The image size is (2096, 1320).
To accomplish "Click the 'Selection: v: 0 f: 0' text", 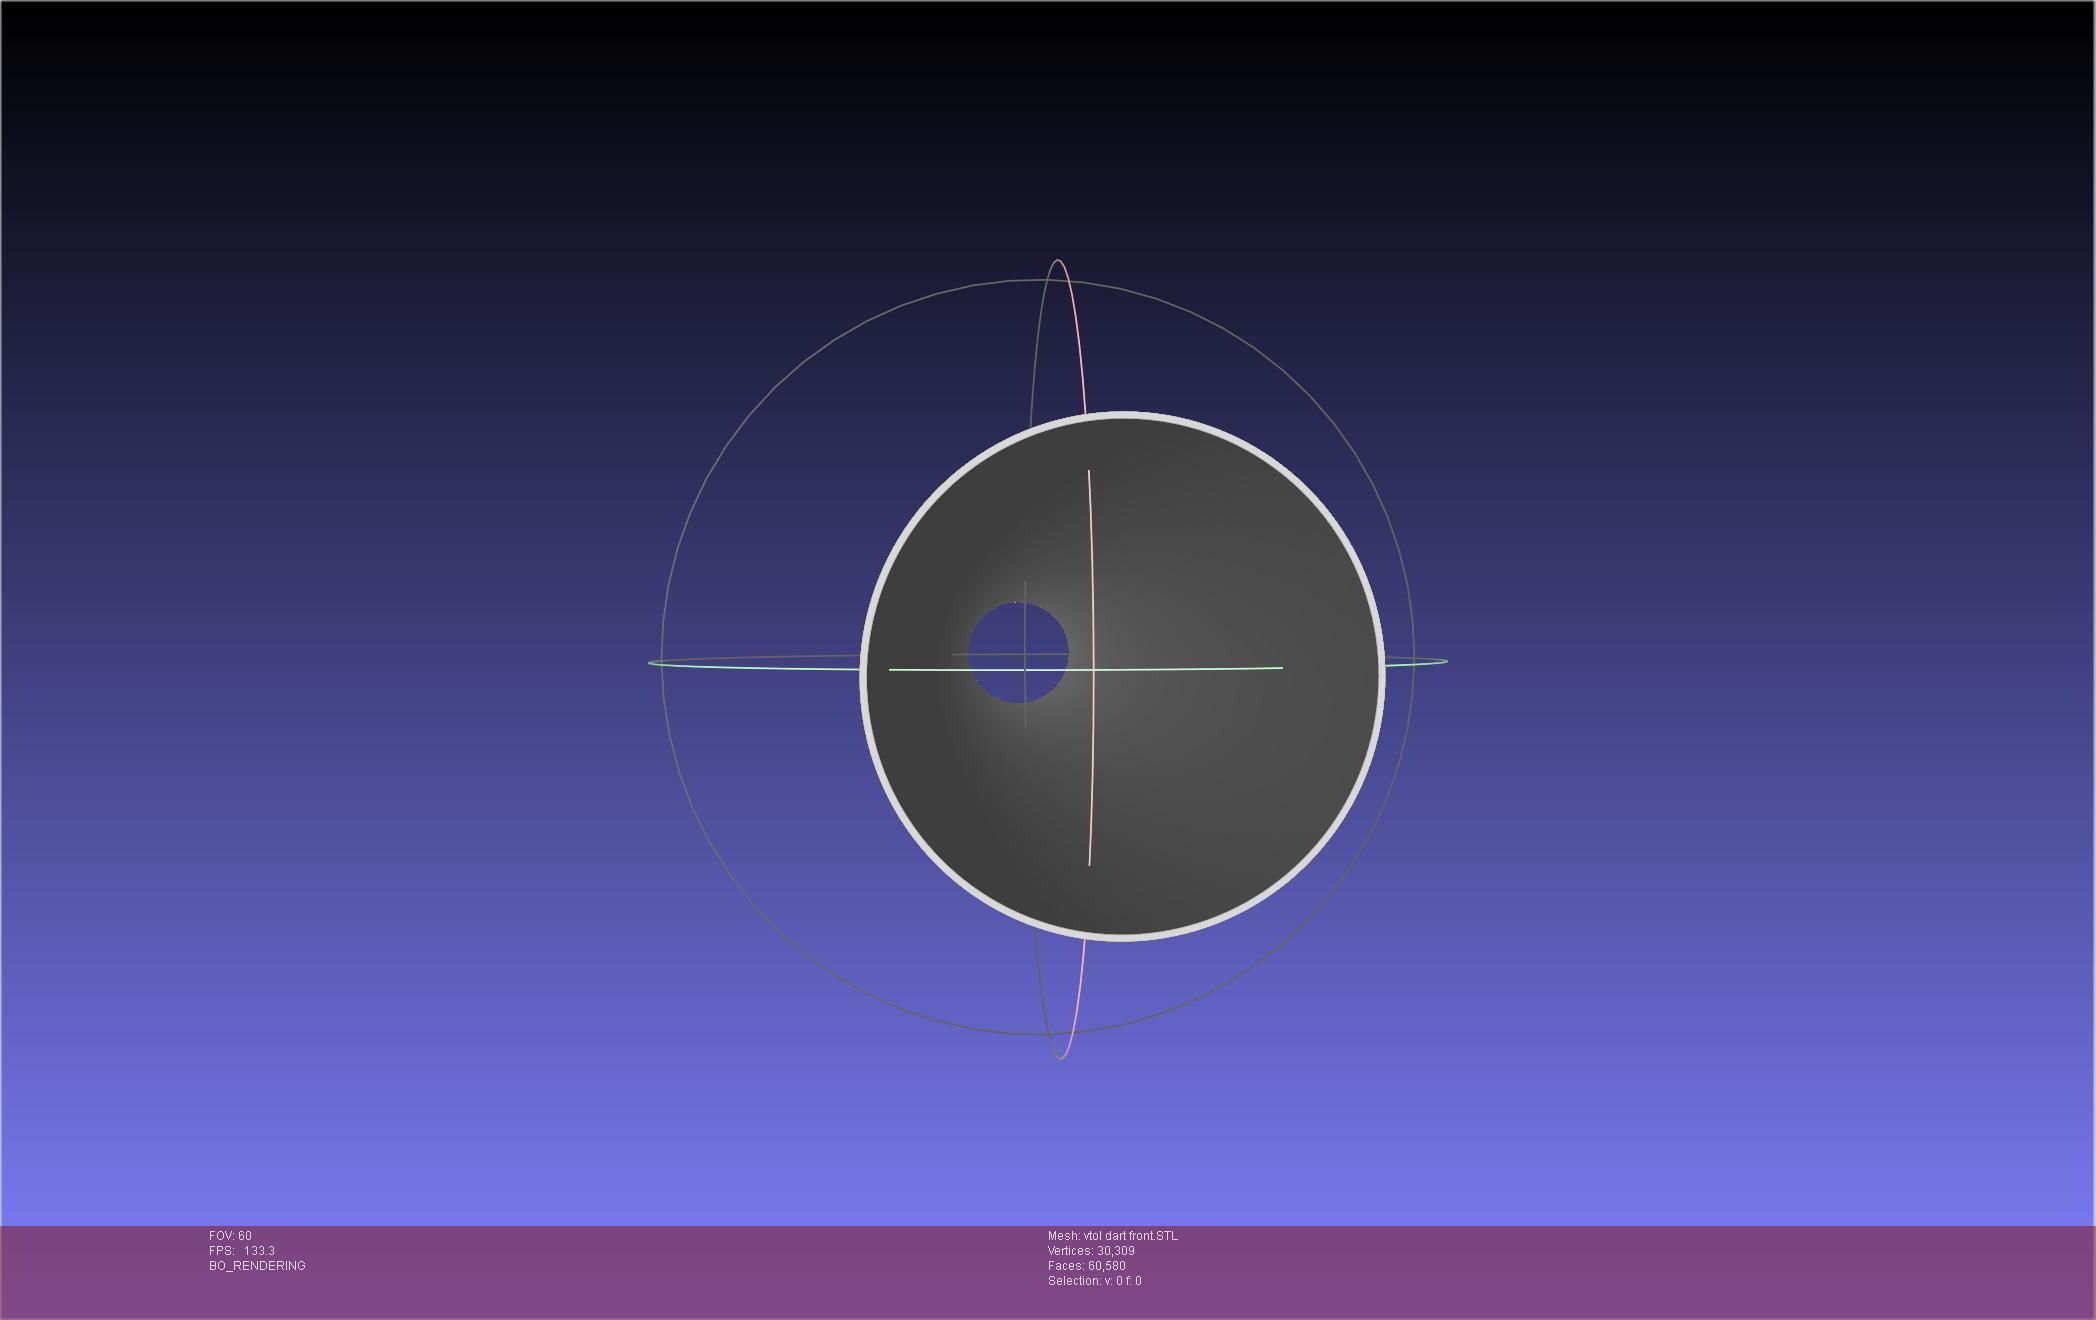I will pos(1094,1281).
